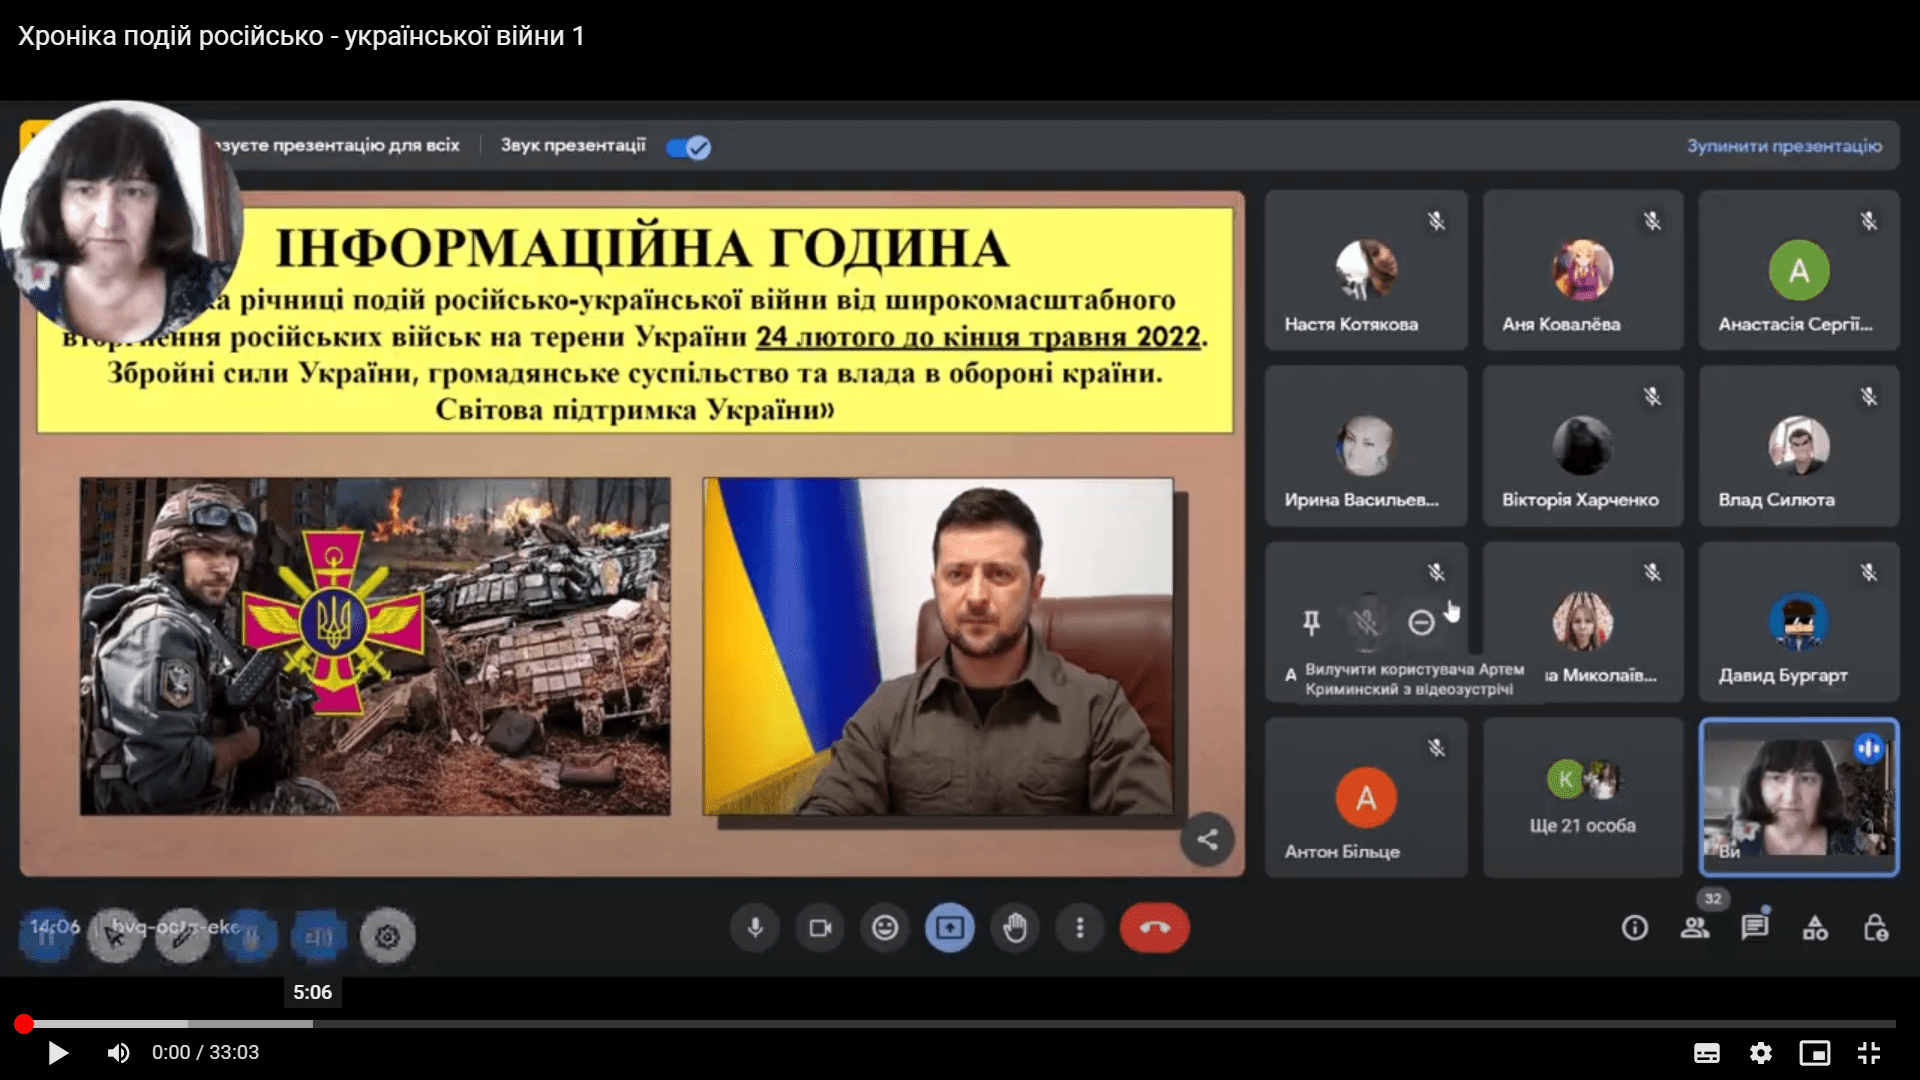This screenshot has width=1920, height=1080.
Task: Click the YouTube video progress bar
Action: (x=960, y=1024)
